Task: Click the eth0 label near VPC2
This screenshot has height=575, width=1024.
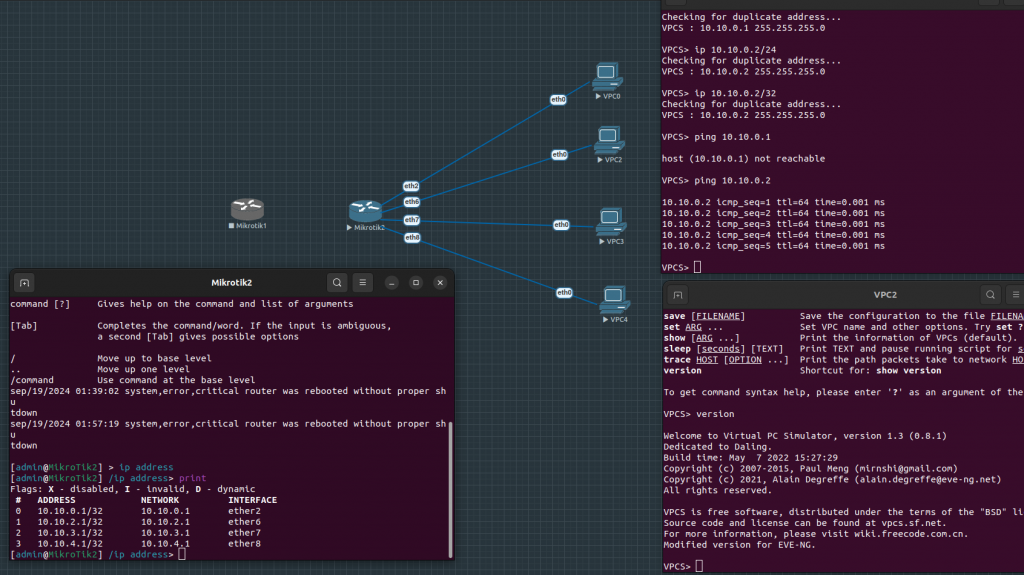Action: 560,155
